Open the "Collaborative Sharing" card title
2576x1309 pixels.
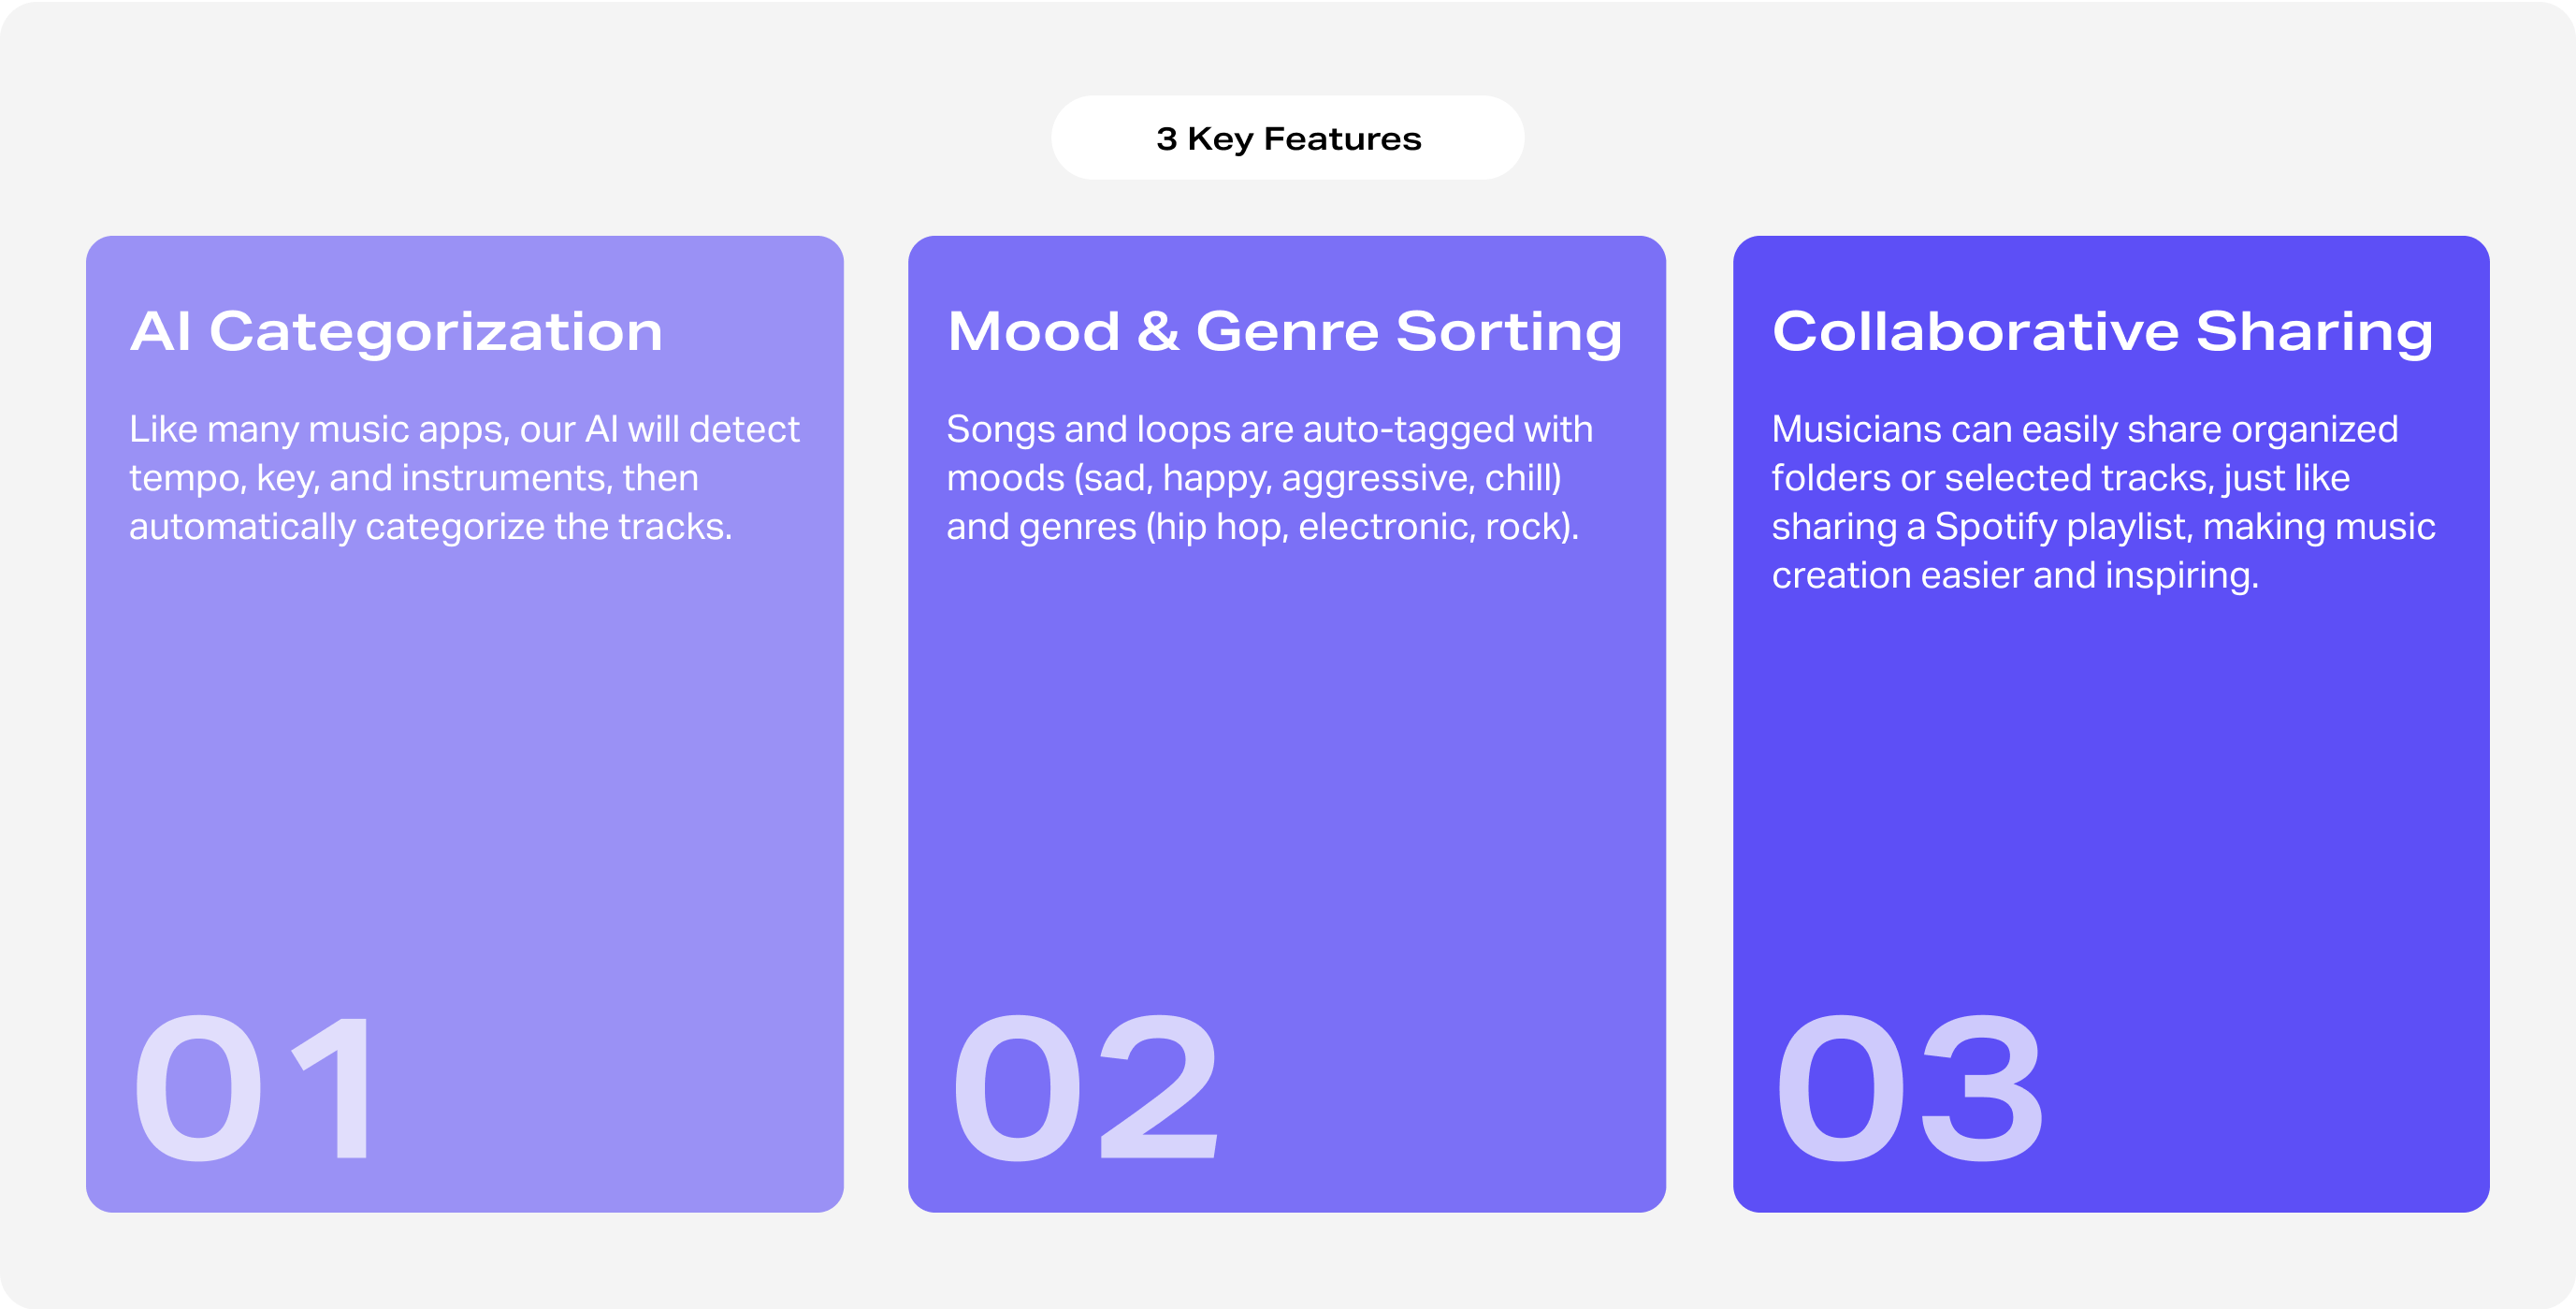[x=2102, y=331]
